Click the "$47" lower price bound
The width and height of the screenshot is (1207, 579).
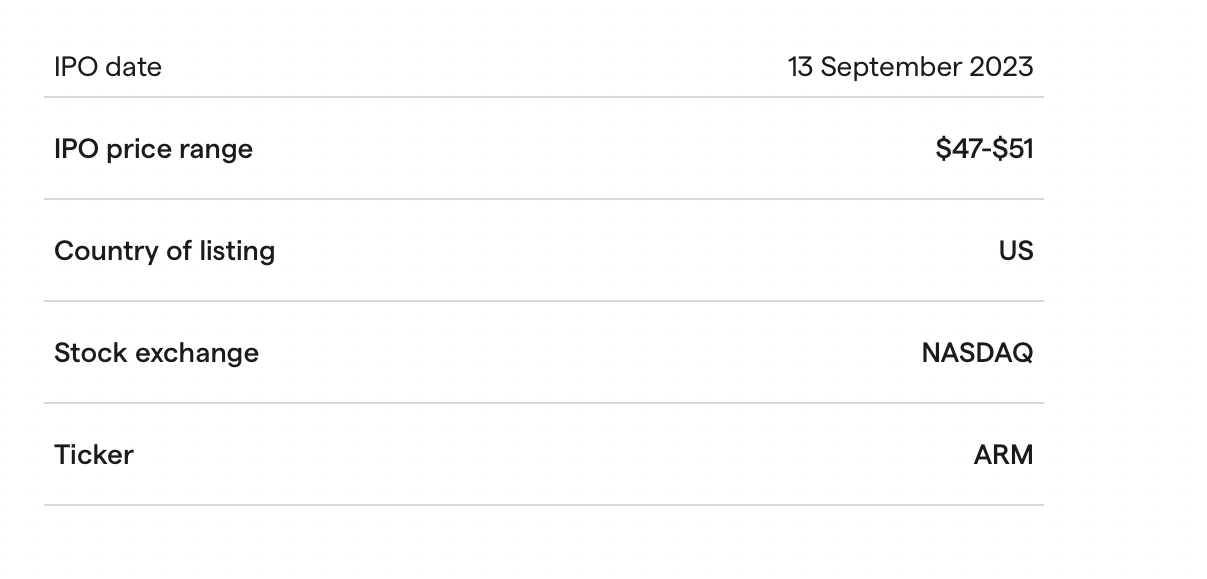958,149
